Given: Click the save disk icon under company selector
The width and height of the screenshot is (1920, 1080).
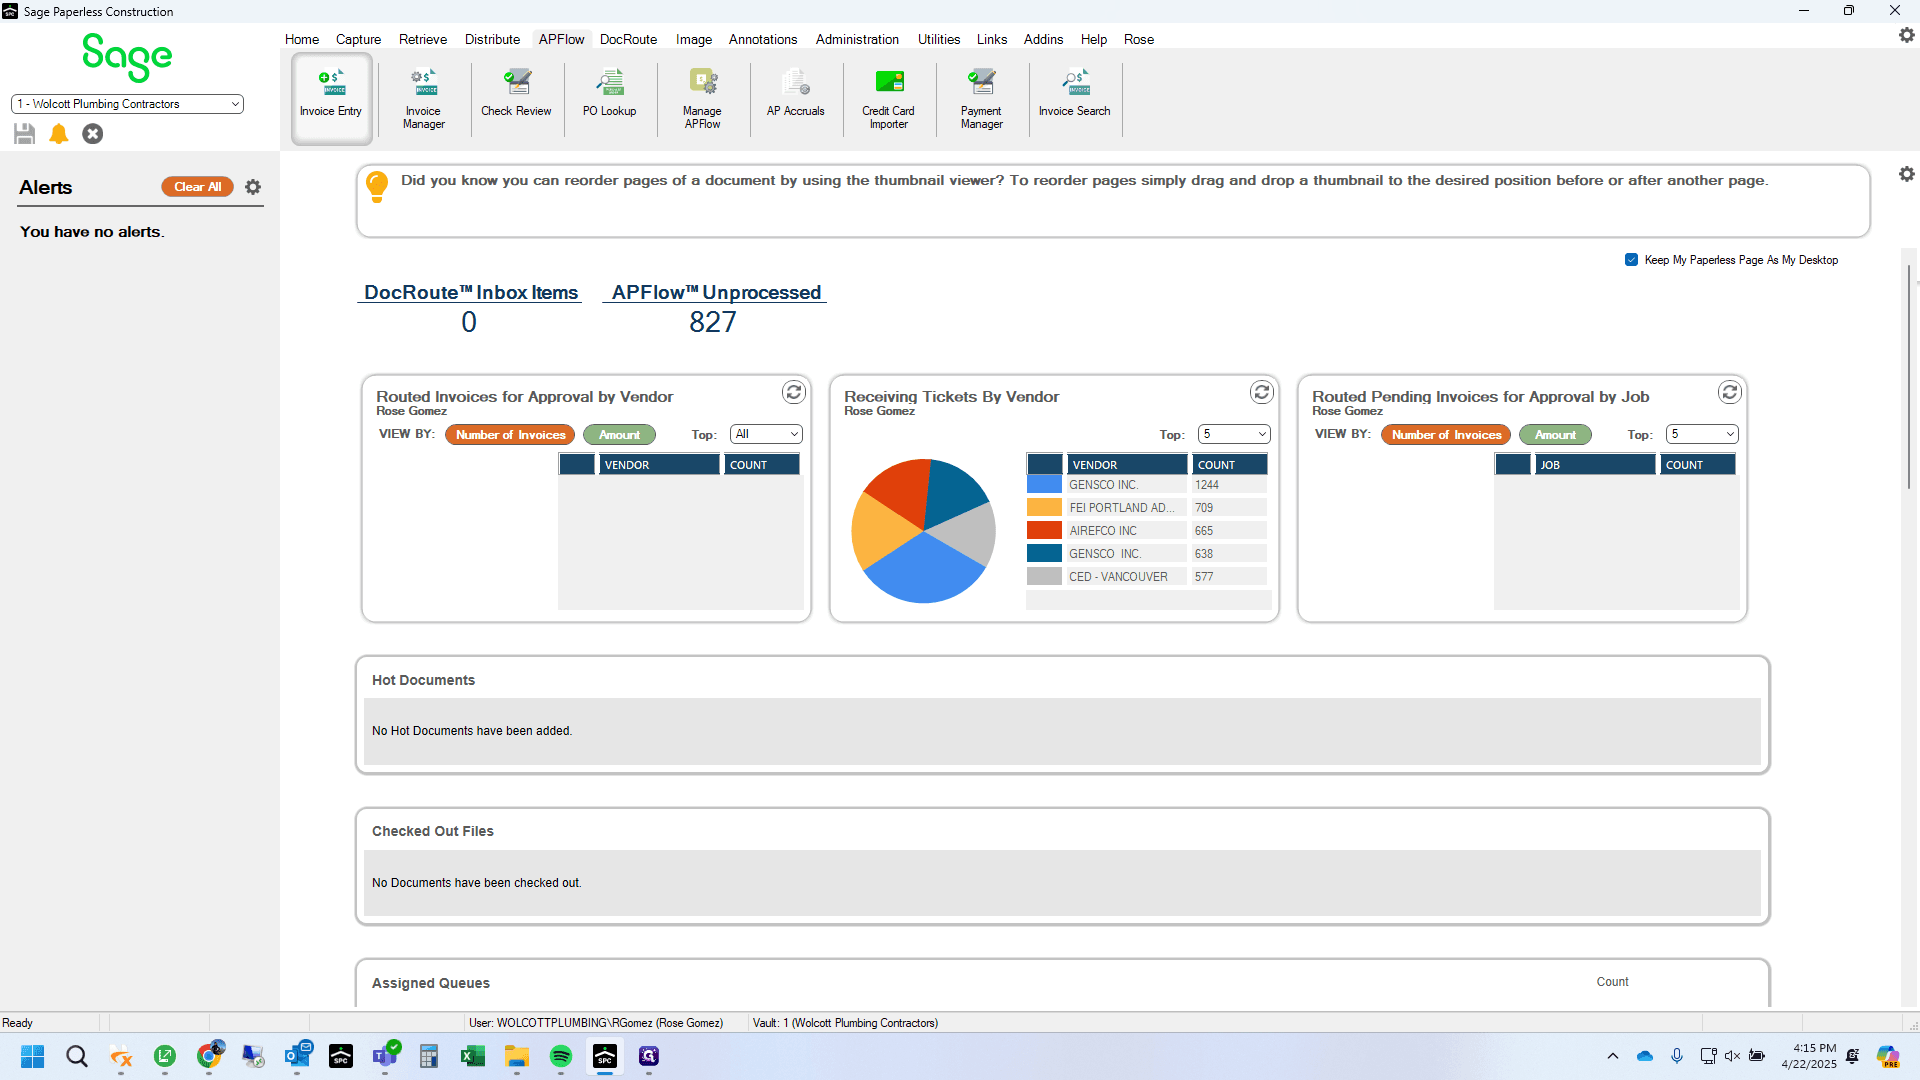Looking at the screenshot, I should 25,133.
